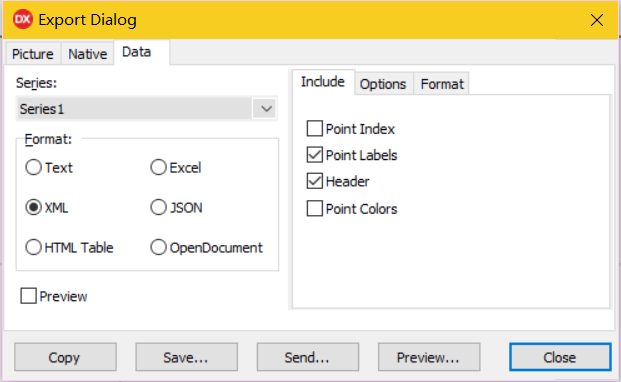Click the DX application icon in title bar
Image resolution: width=621 pixels, height=382 pixels.
(23, 19)
